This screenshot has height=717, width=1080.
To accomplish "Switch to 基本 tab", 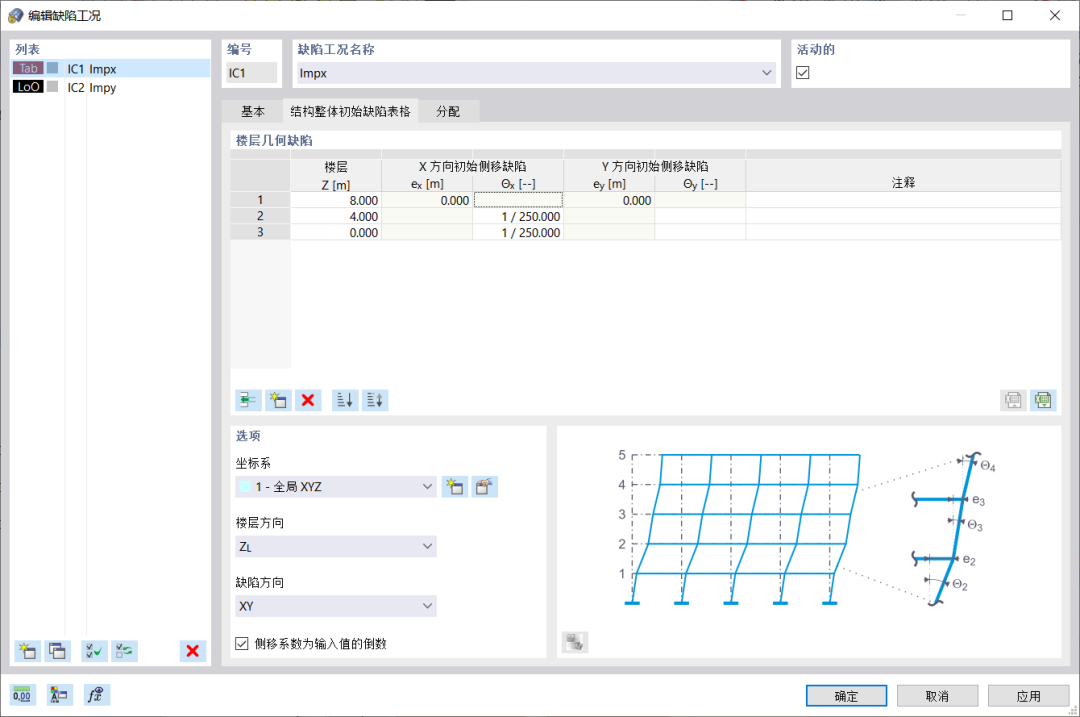I will pos(253,112).
